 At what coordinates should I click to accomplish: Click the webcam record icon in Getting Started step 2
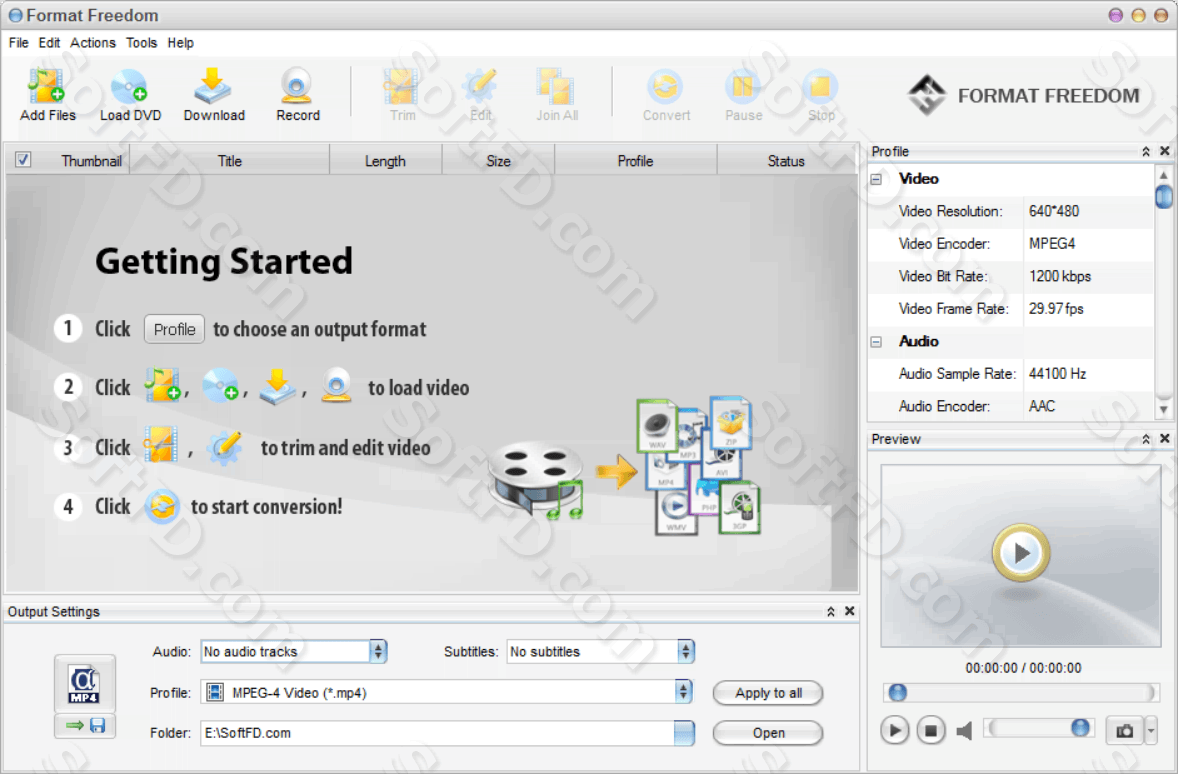(x=336, y=385)
